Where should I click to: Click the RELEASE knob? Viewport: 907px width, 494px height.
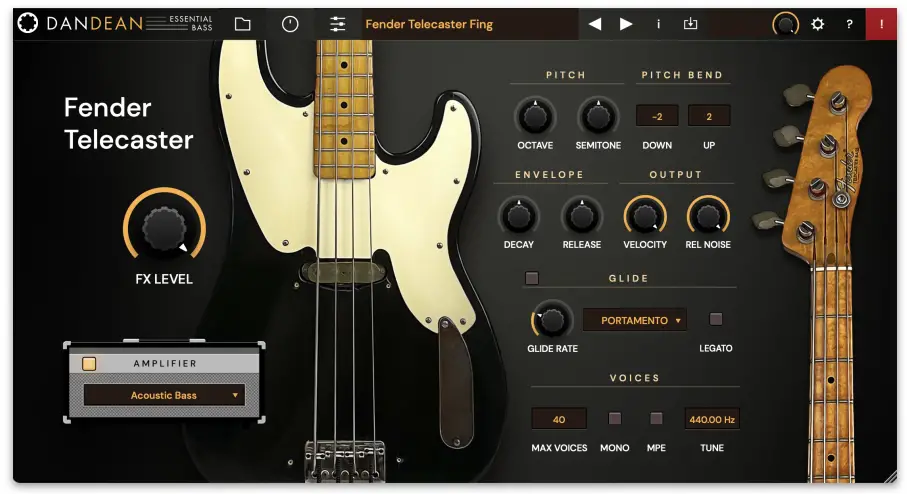coord(582,216)
